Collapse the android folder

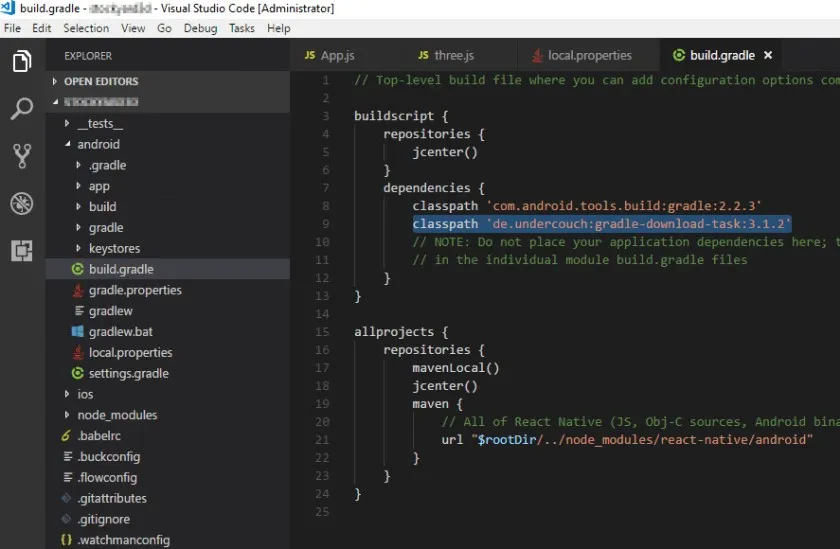pyautogui.click(x=68, y=144)
